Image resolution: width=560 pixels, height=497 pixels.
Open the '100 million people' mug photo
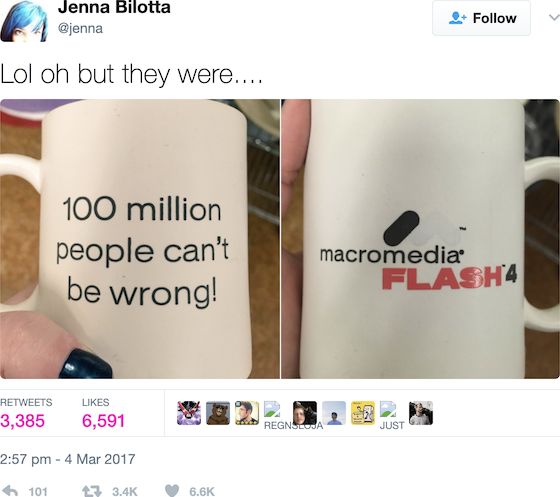pyautogui.click(x=140, y=239)
